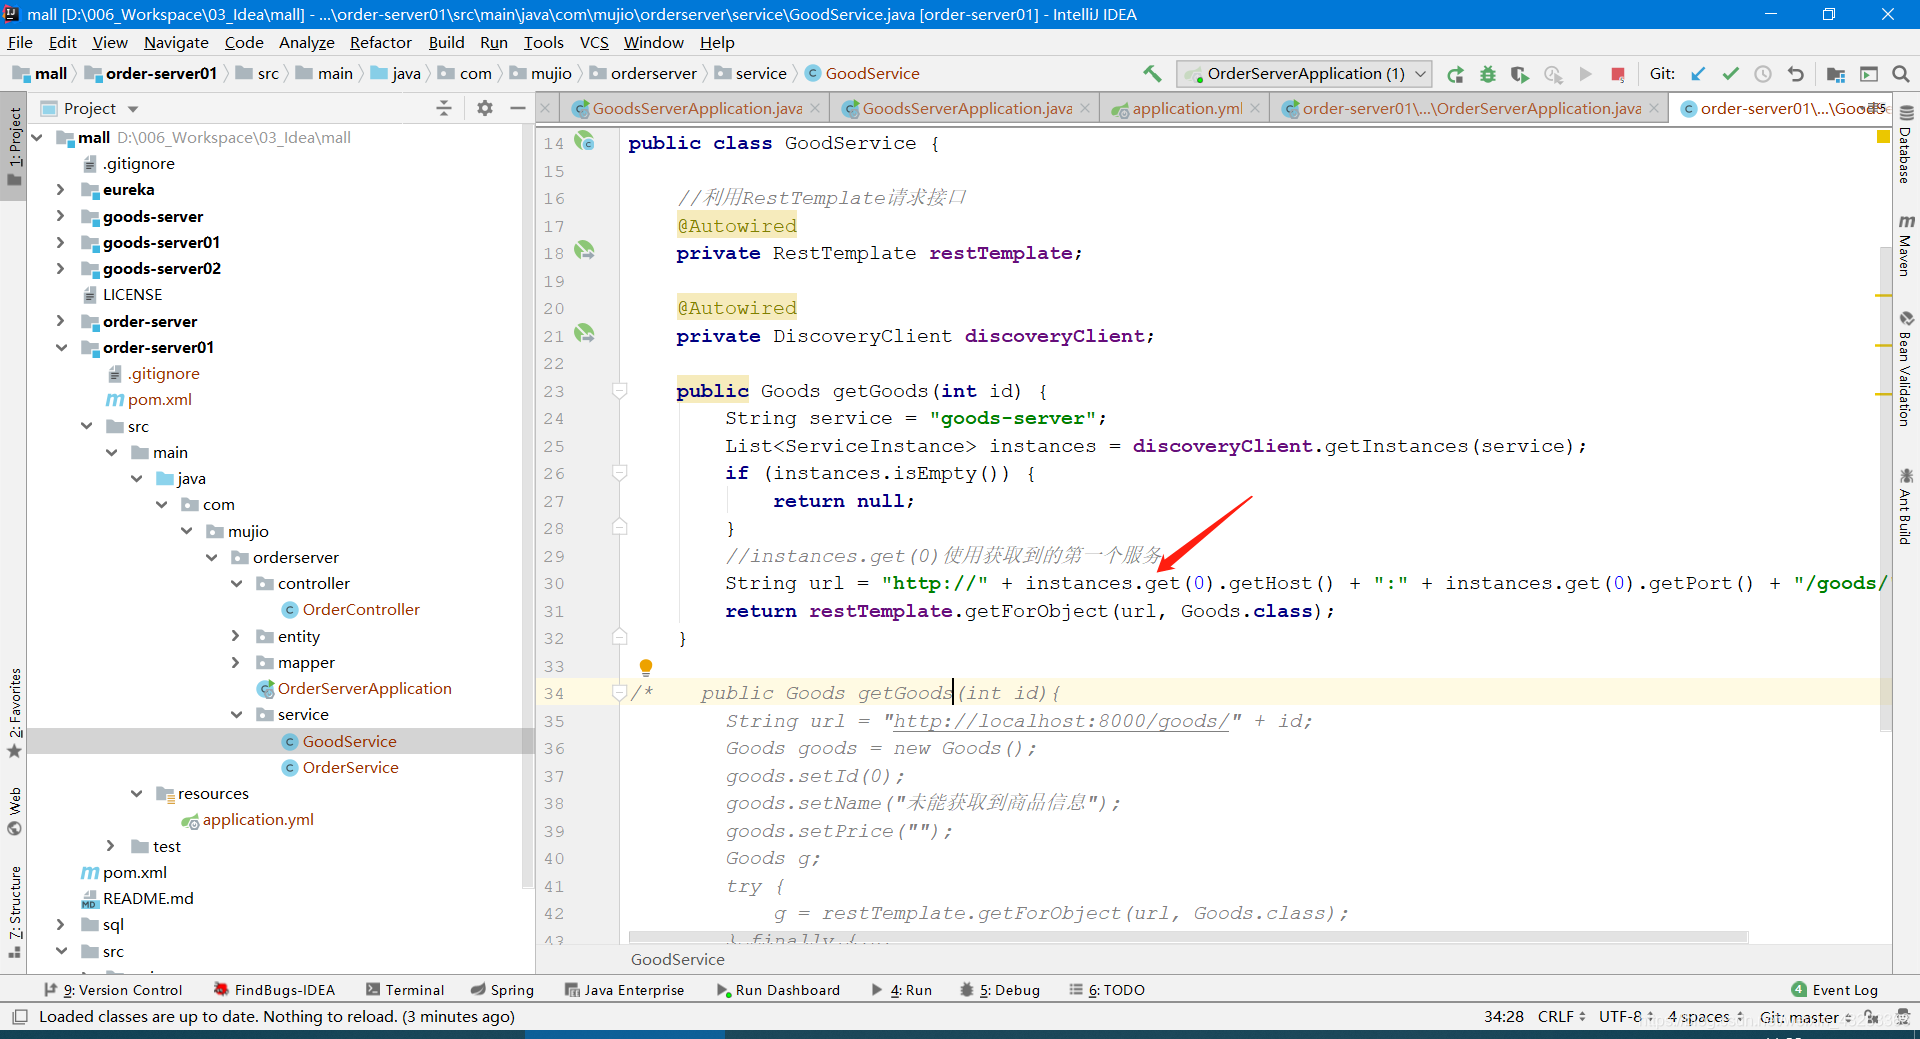Viewport: 1920px width, 1039px height.
Task: Open the Analyze menu
Action: pos(306,43)
